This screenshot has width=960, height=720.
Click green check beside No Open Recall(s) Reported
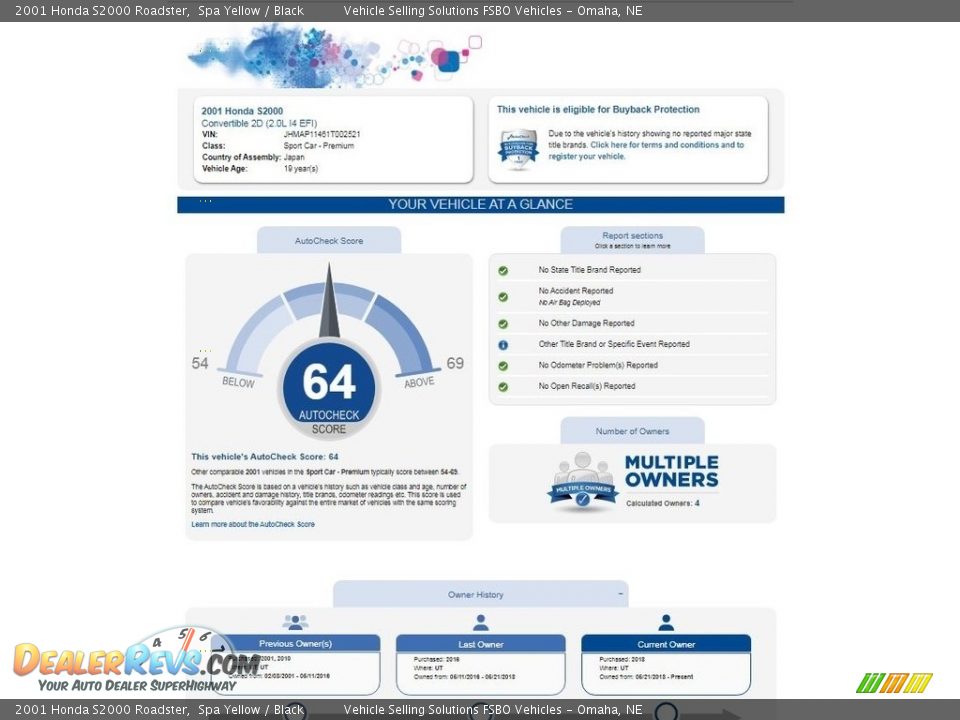click(503, 387)
